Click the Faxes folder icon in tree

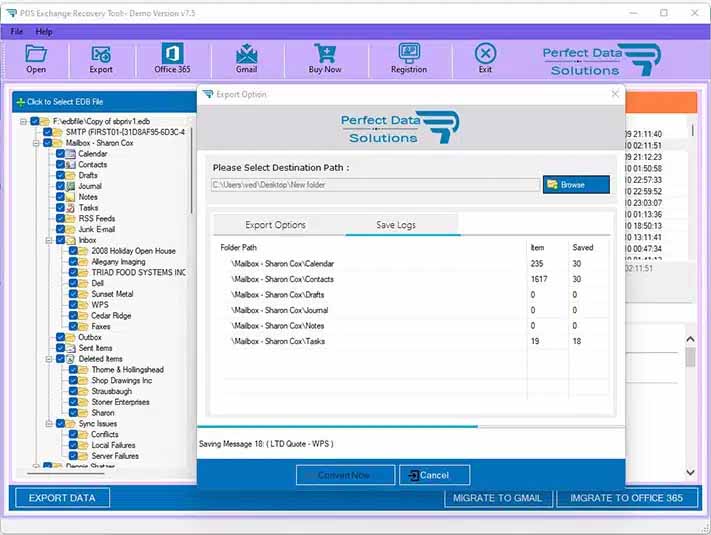83,326
